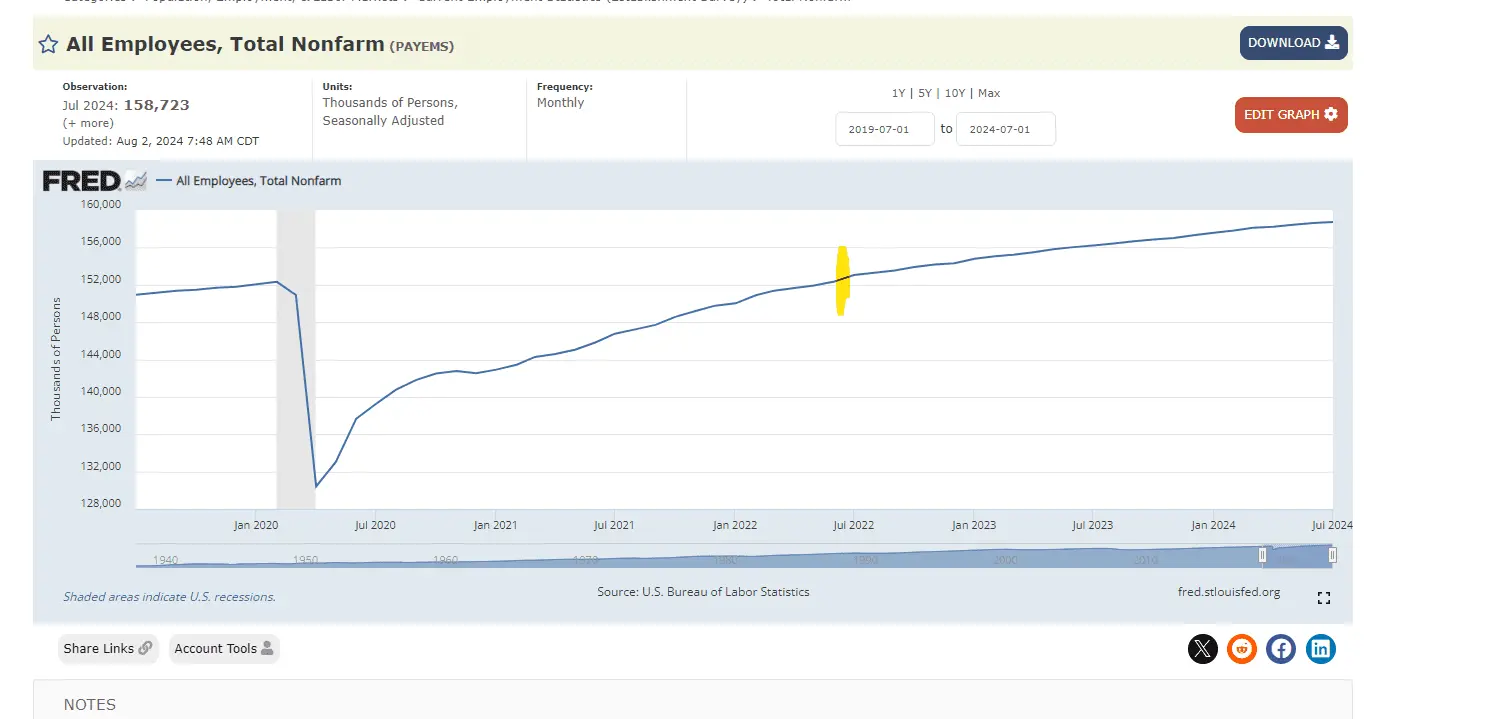1512x719 pixels.
Task: Share the graph on Facebook
Action: [1281, 649]
